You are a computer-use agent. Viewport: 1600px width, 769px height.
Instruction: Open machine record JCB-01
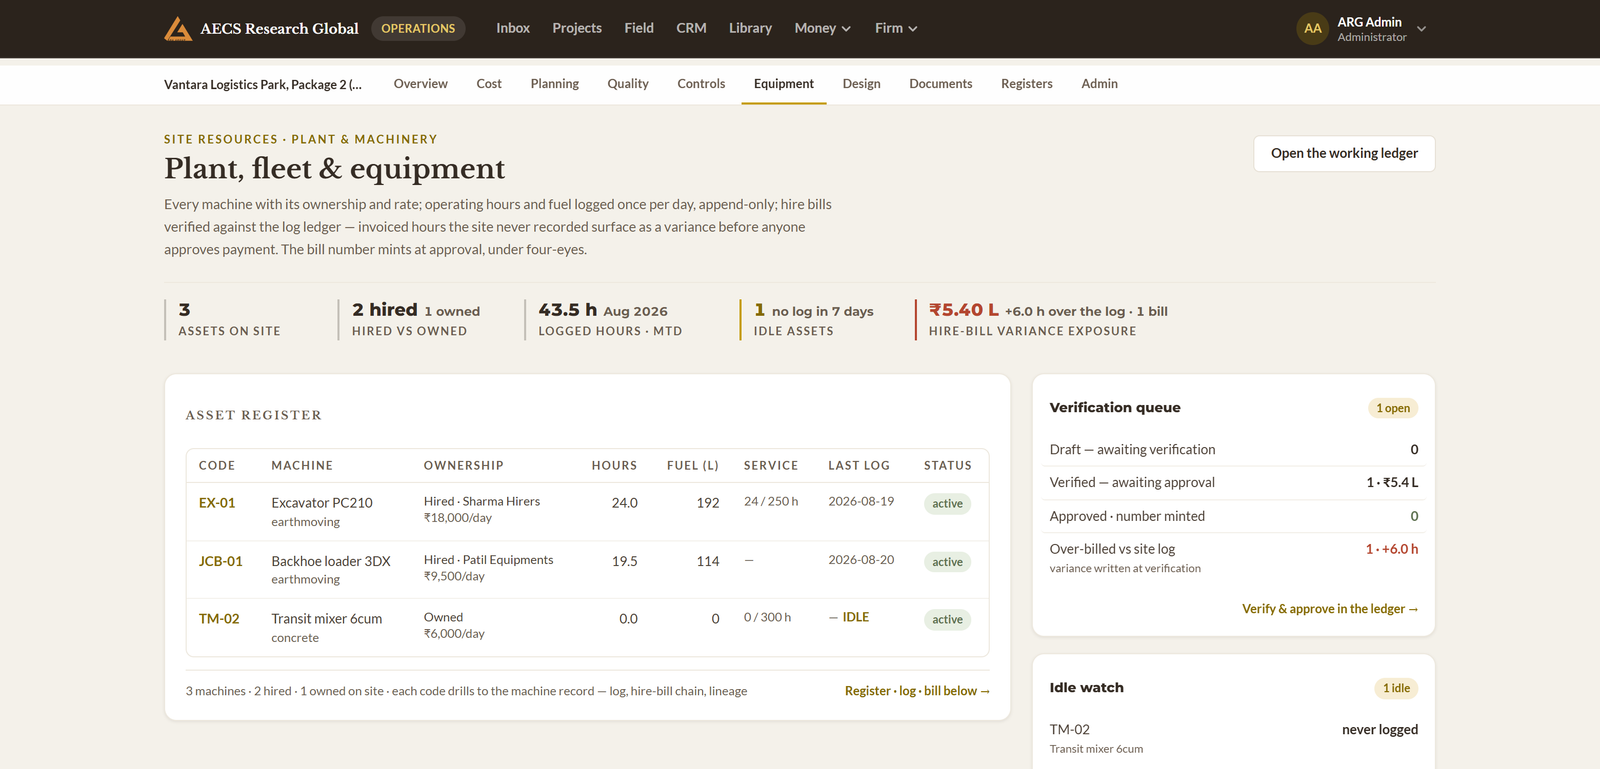point(220,561)
